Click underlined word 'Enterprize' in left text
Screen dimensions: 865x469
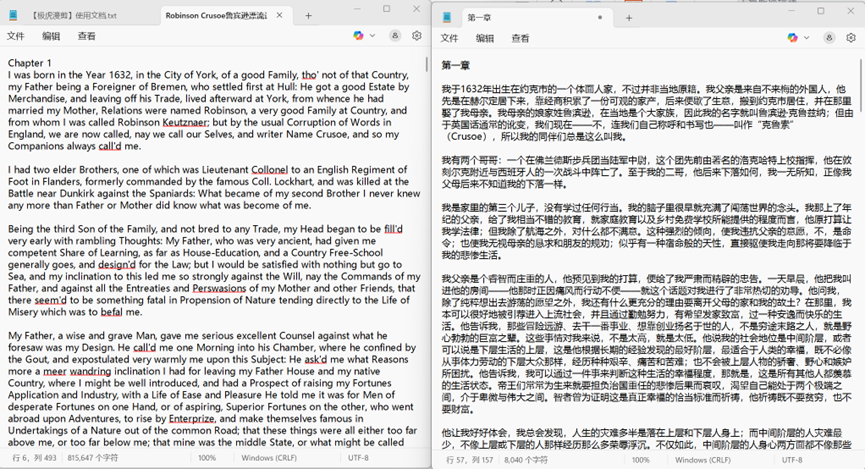[191, 418]
